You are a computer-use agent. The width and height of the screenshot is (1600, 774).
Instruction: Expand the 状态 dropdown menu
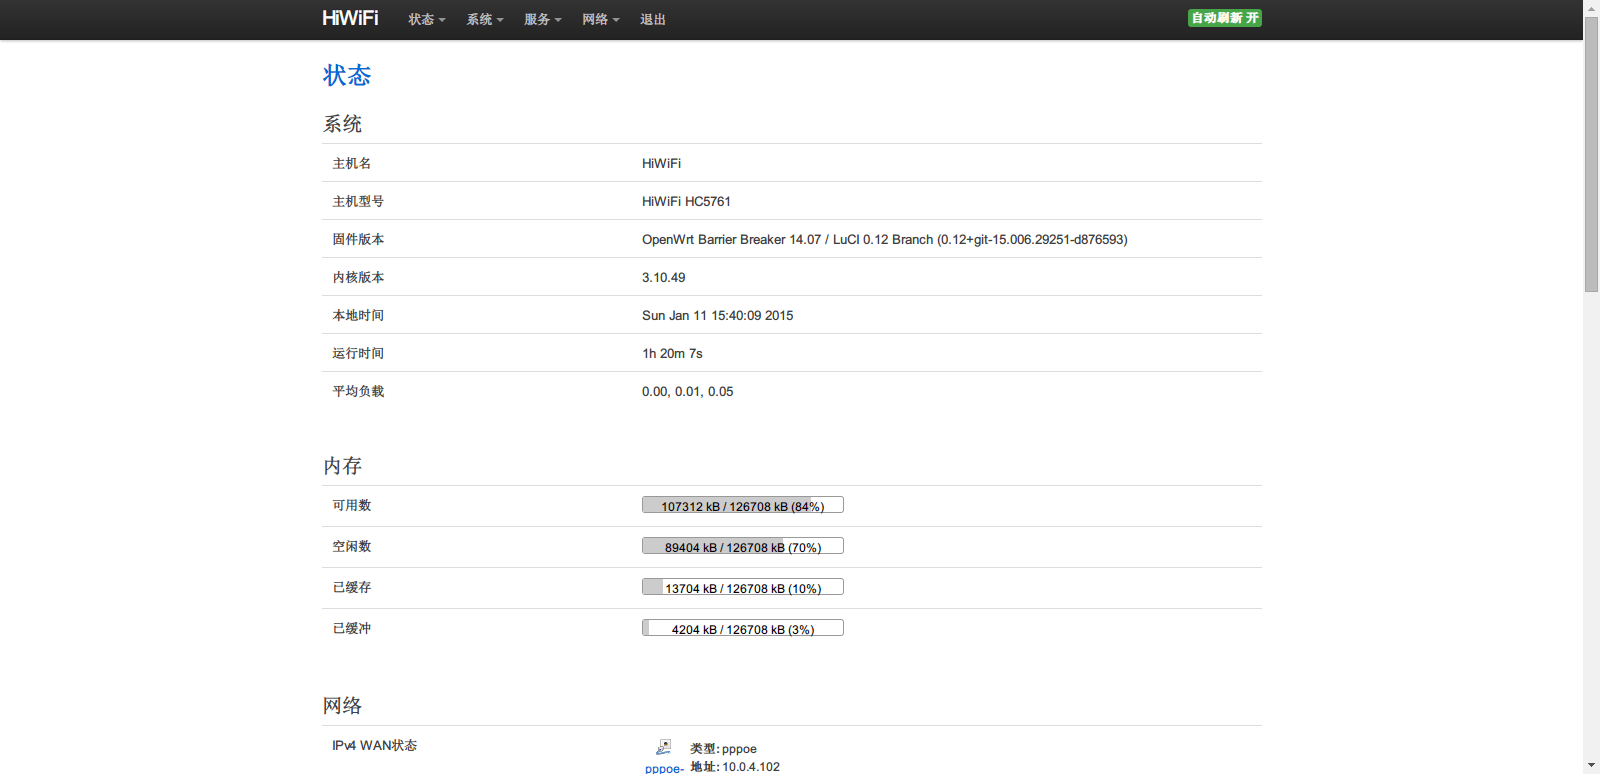426,20
